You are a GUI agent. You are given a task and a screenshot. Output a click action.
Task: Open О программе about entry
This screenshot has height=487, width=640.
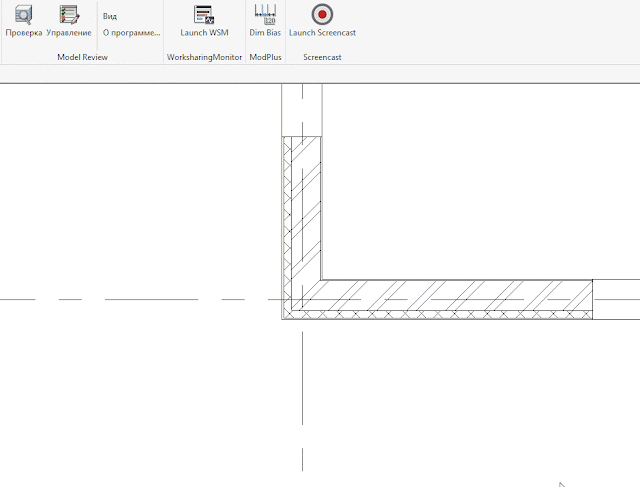[x=131, y=33]
